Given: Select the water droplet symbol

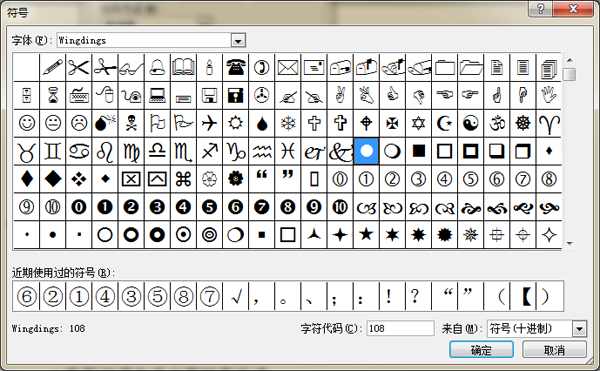Looking at the screenshot, I should click(x=262, y=123).
